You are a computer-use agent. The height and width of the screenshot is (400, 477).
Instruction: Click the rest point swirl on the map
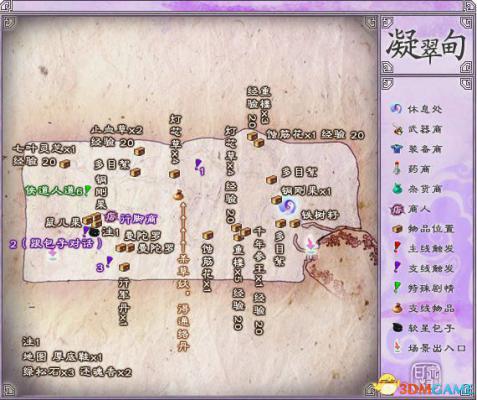(287, 206)
